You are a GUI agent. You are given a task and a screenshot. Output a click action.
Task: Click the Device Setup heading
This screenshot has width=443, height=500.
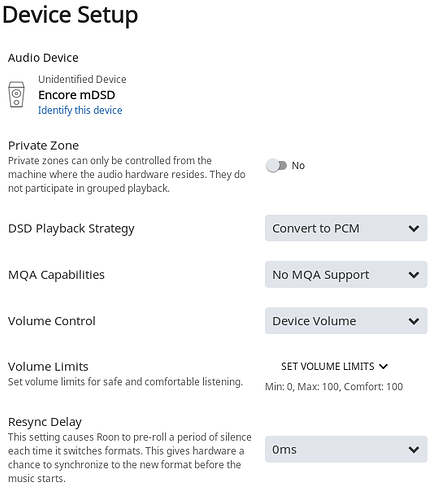point(70,15)
